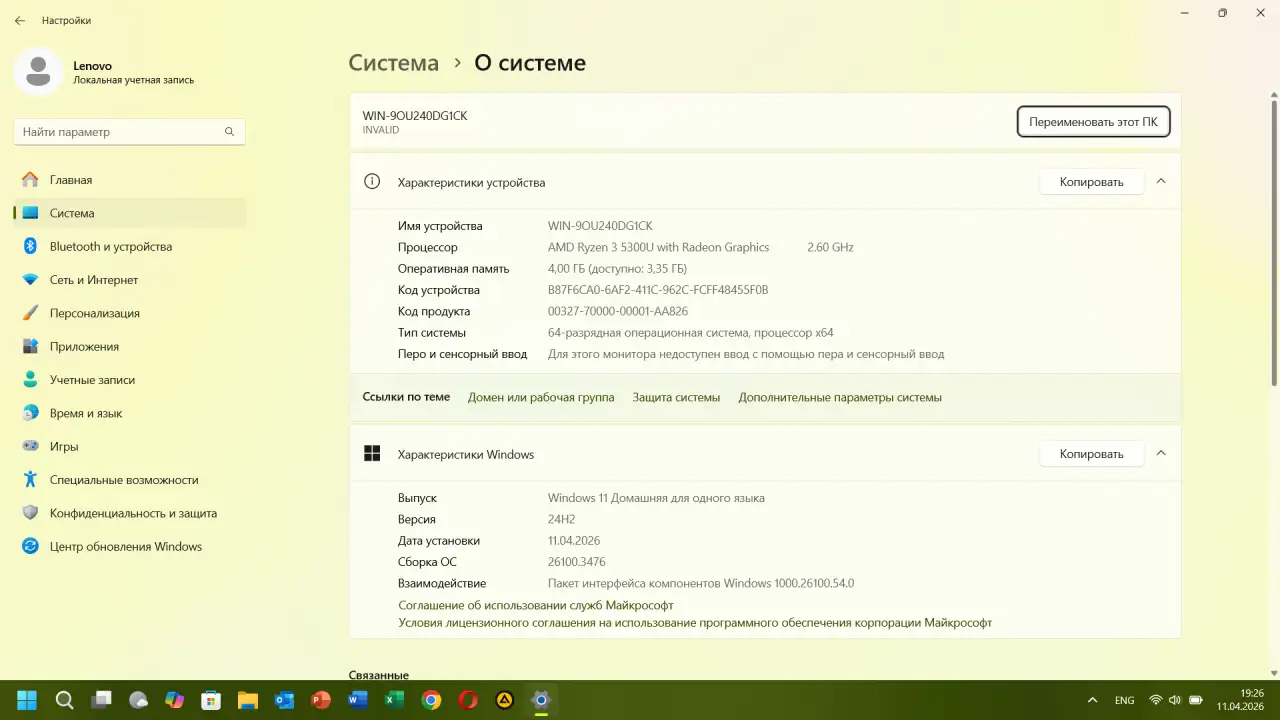Open the Защита системы link
This screenshot has width=1280, height=720.
pos(676,397)
